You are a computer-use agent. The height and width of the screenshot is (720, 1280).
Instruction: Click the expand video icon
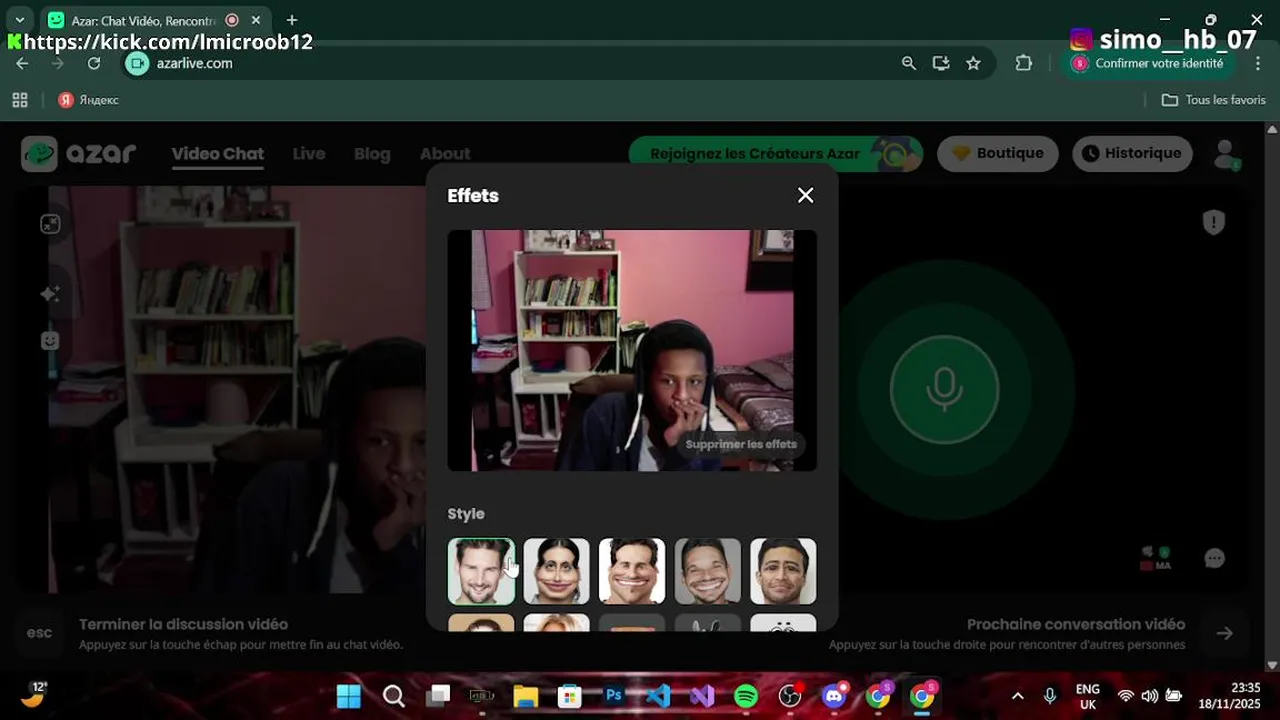(50, 224)
